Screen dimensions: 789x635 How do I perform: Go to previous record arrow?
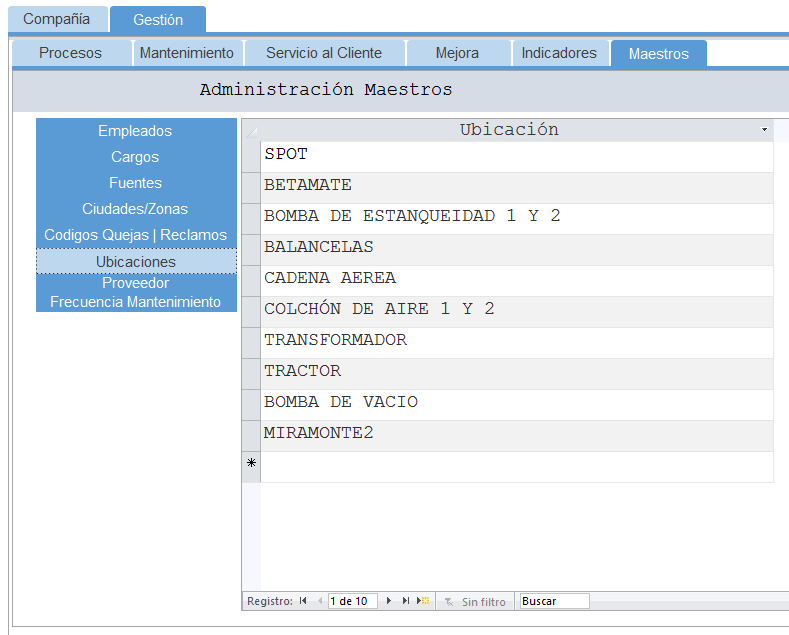click(x=320, y=601)
